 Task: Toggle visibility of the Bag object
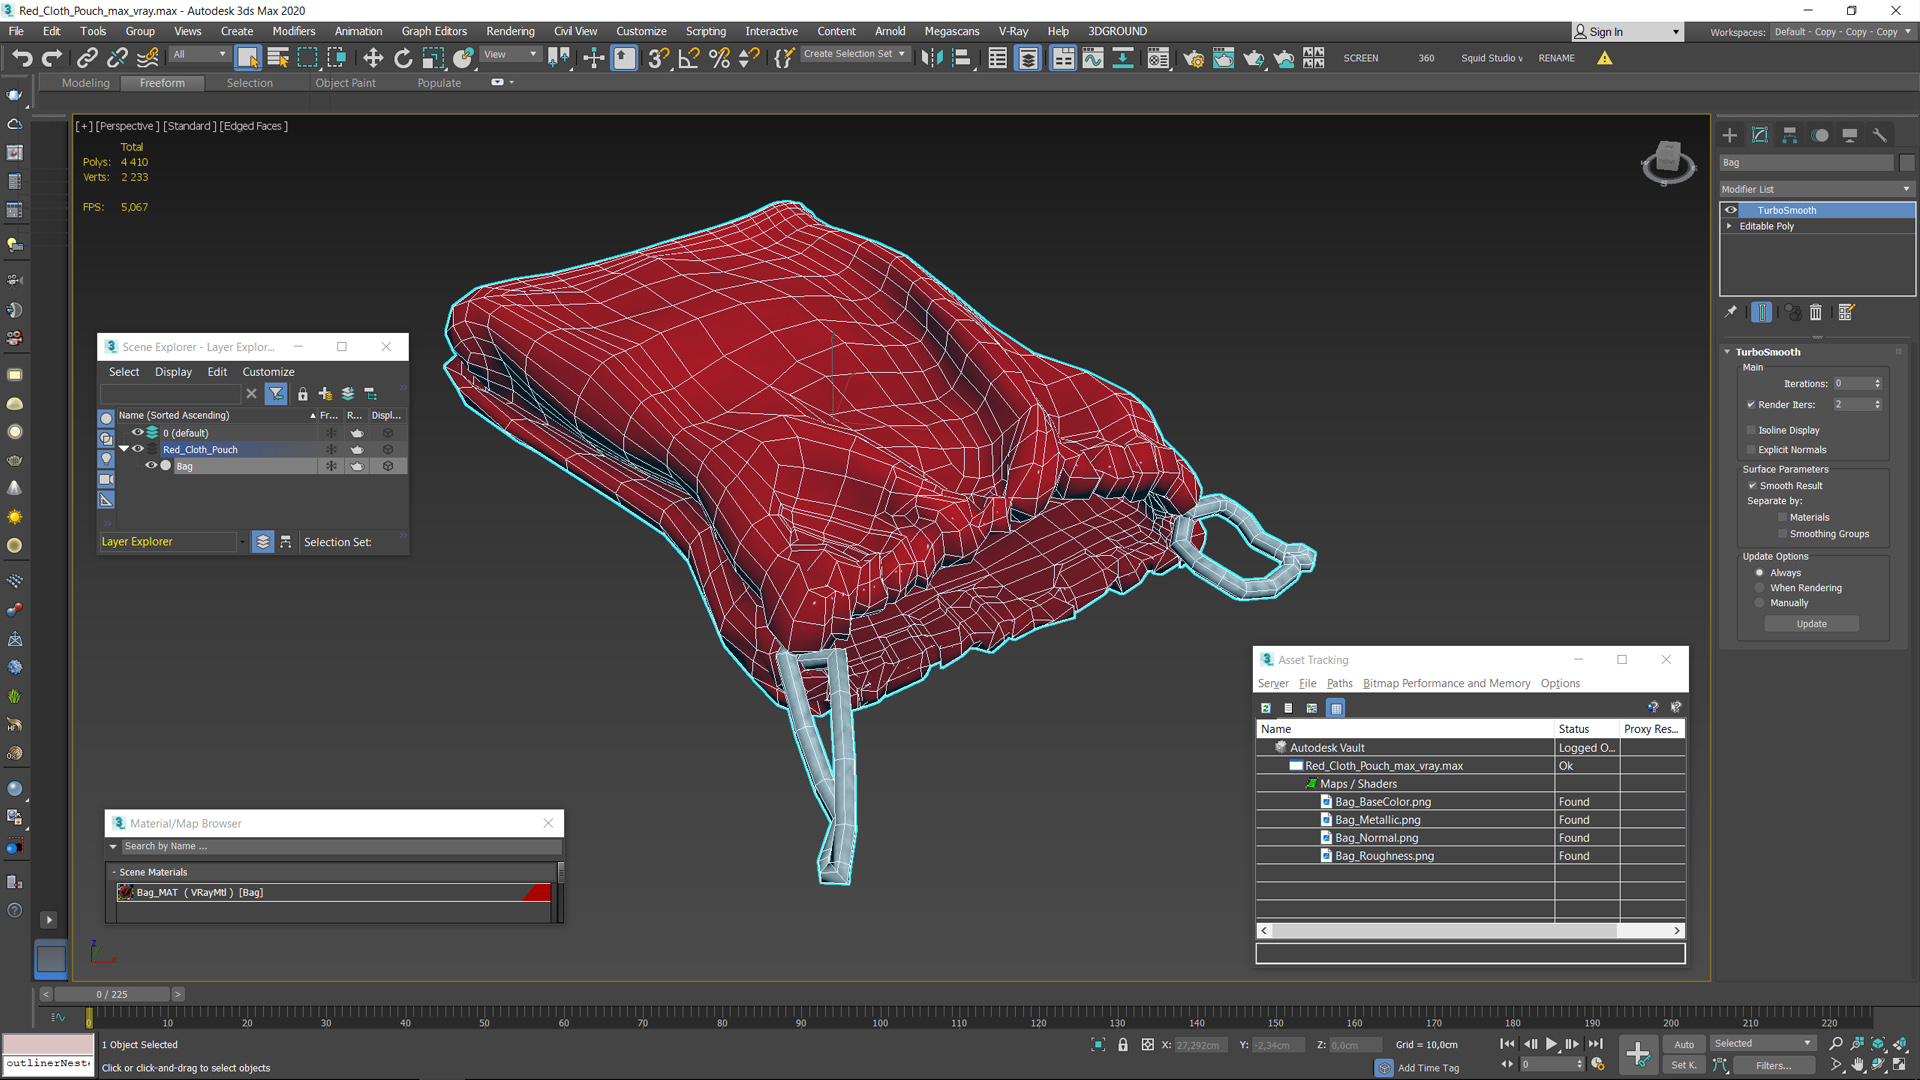coord(152,466)
